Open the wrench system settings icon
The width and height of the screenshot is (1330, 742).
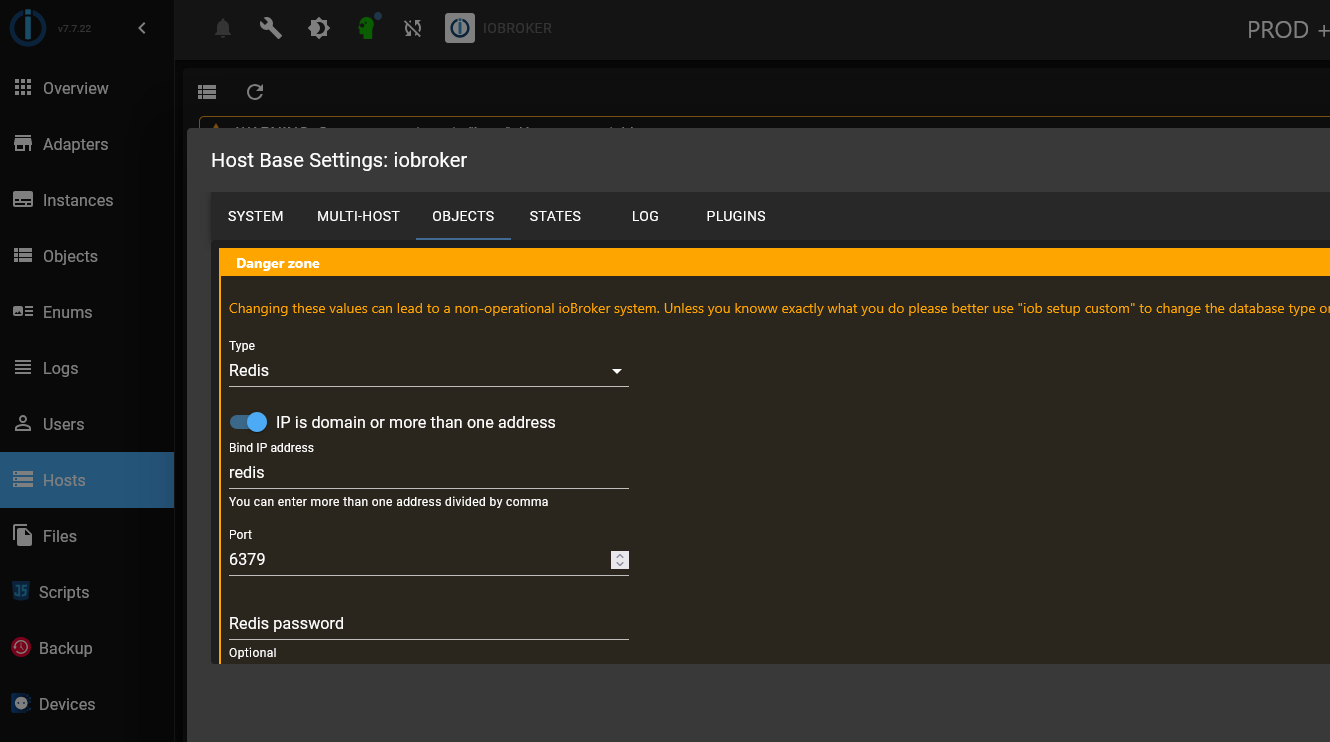(271, 29)
